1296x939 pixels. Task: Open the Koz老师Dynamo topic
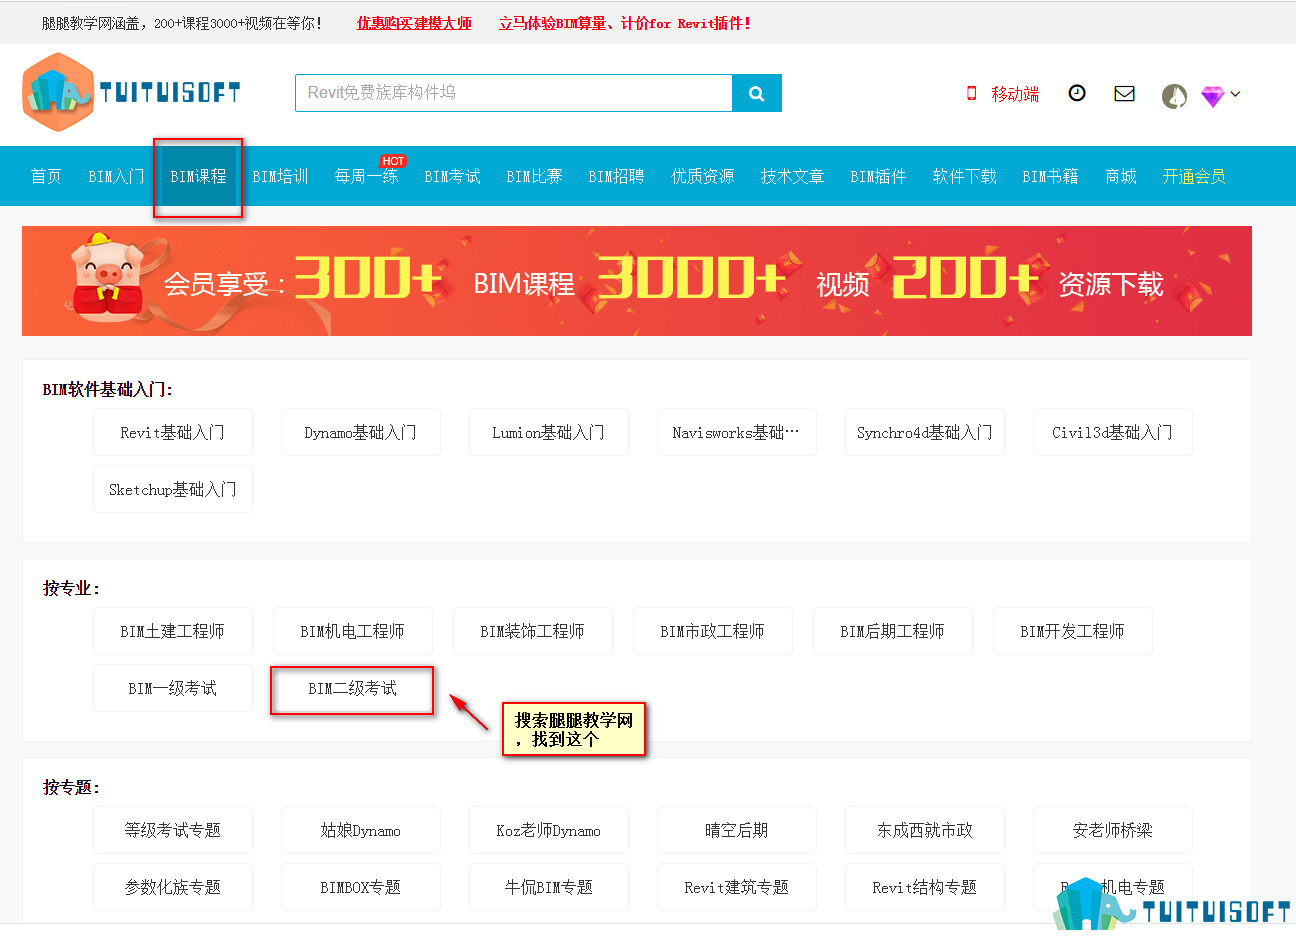click(549, 830)
